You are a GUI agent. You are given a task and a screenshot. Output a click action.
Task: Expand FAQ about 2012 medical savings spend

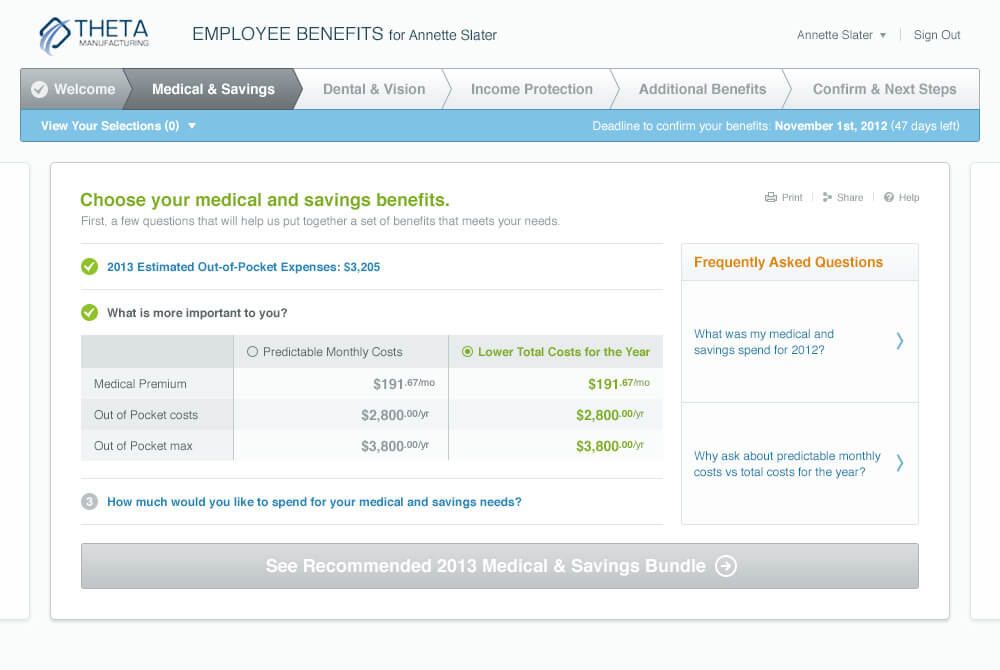[799, 342]
